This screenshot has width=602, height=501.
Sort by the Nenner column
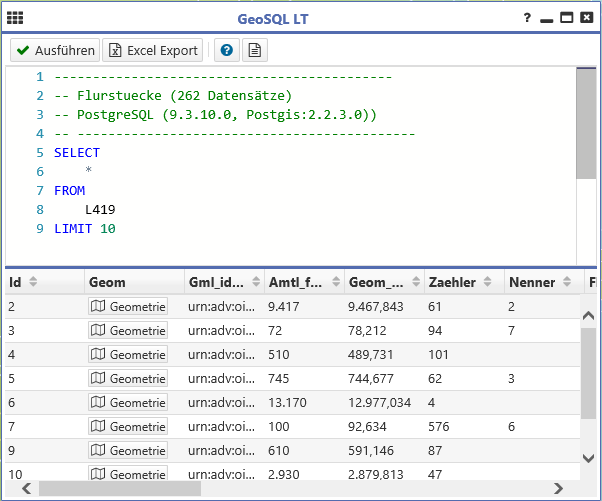pos(567,282)
